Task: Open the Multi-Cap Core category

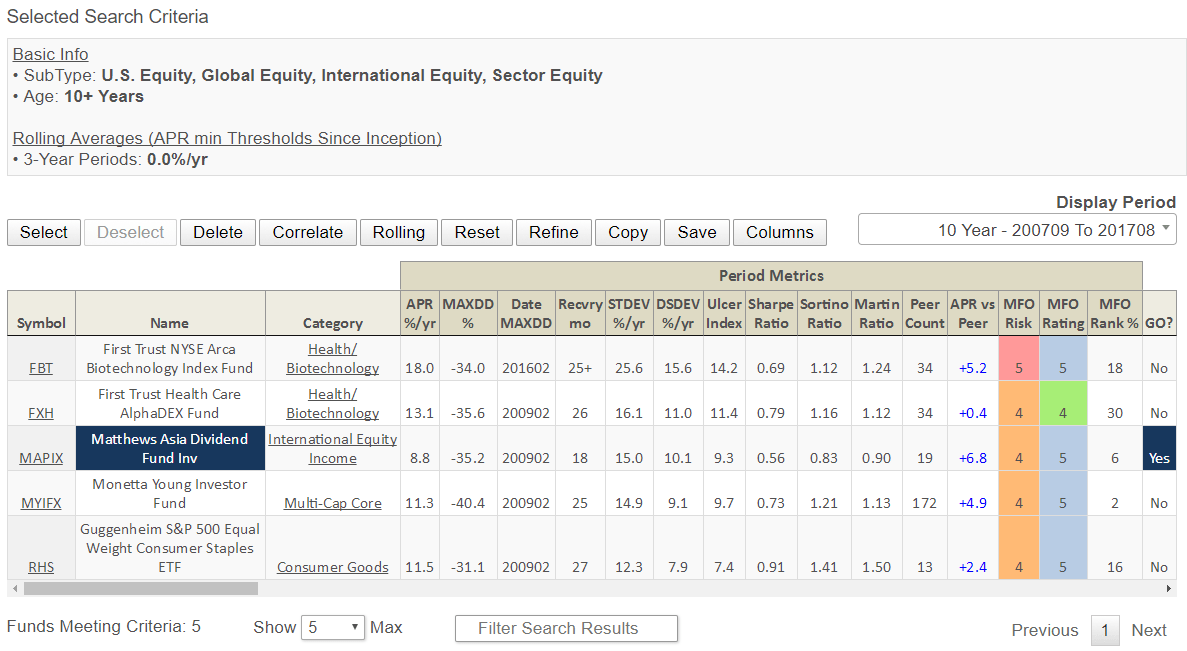Action: [x=332, y=502]
